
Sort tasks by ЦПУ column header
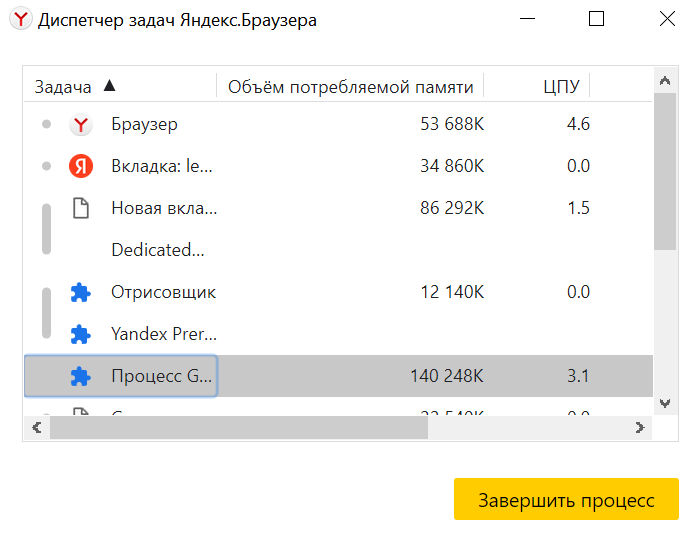[561, 87]
